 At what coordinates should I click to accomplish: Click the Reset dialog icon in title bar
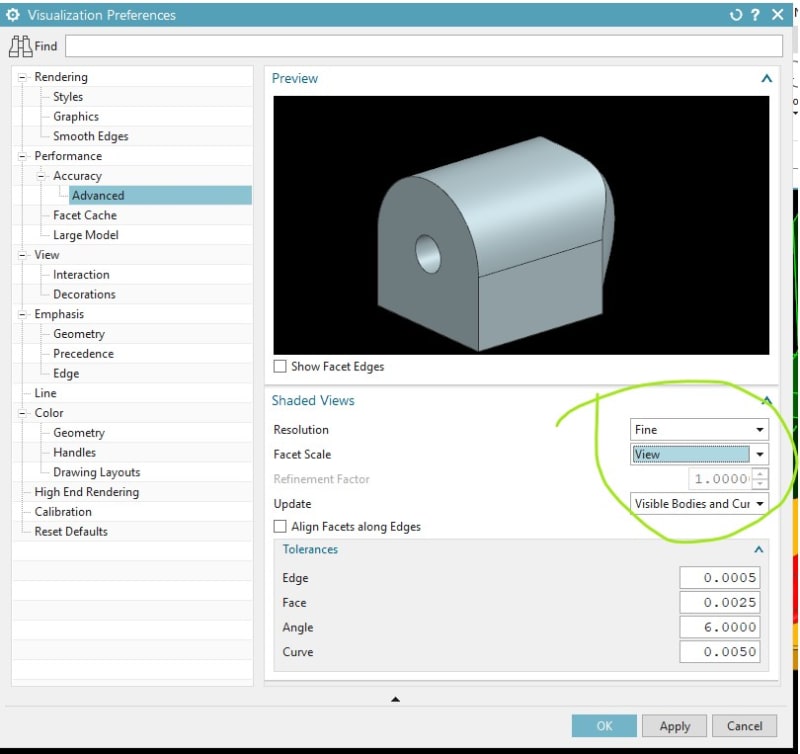735,15
